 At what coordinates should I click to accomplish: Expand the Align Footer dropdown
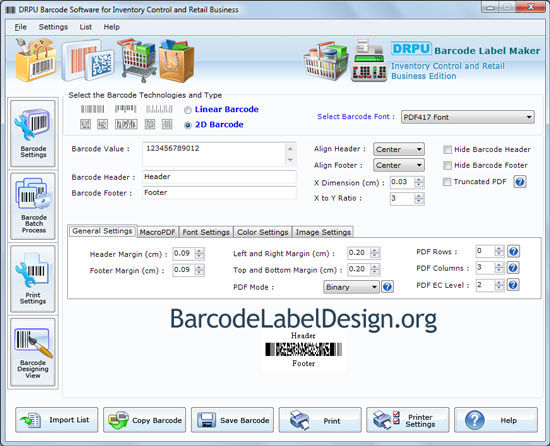[x=399, y=165]
